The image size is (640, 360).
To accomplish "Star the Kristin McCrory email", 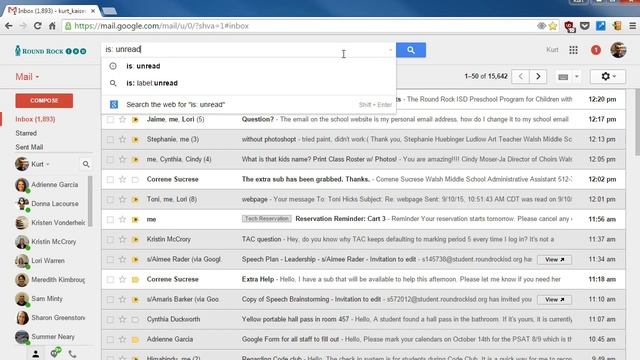I will 122,239.
